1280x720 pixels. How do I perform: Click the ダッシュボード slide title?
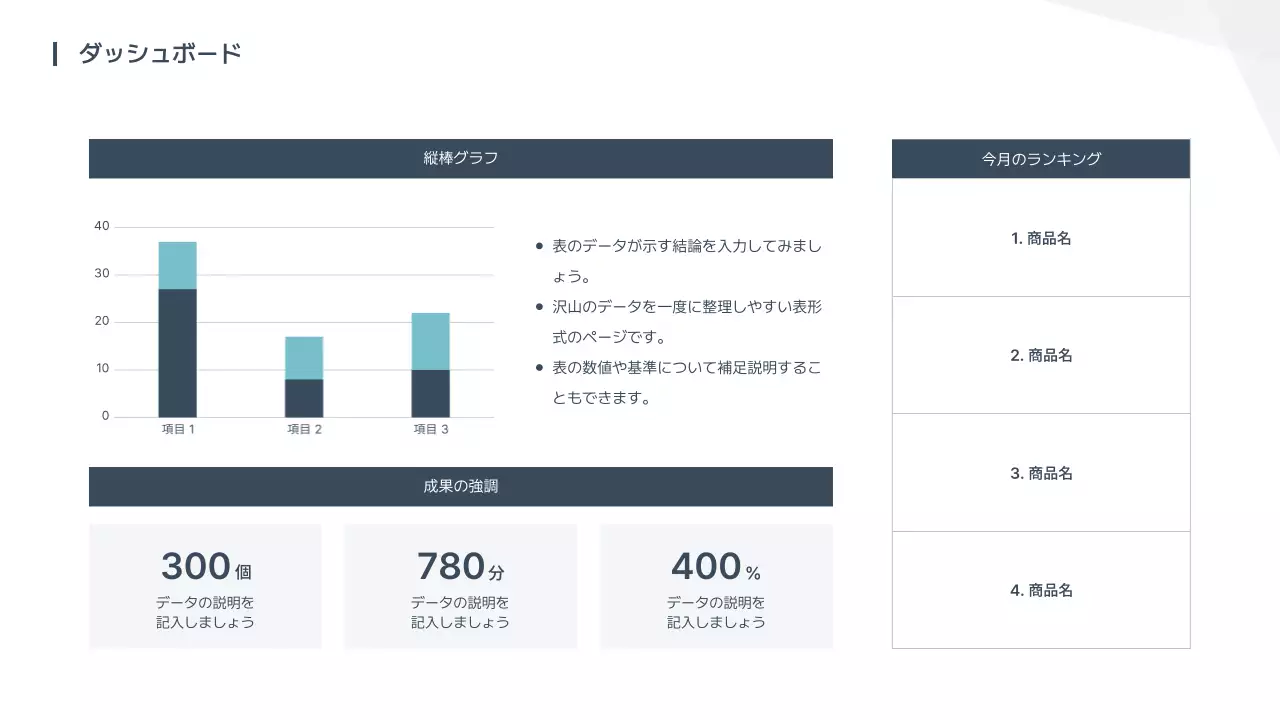pyautogui.click(x=160, y=54)
